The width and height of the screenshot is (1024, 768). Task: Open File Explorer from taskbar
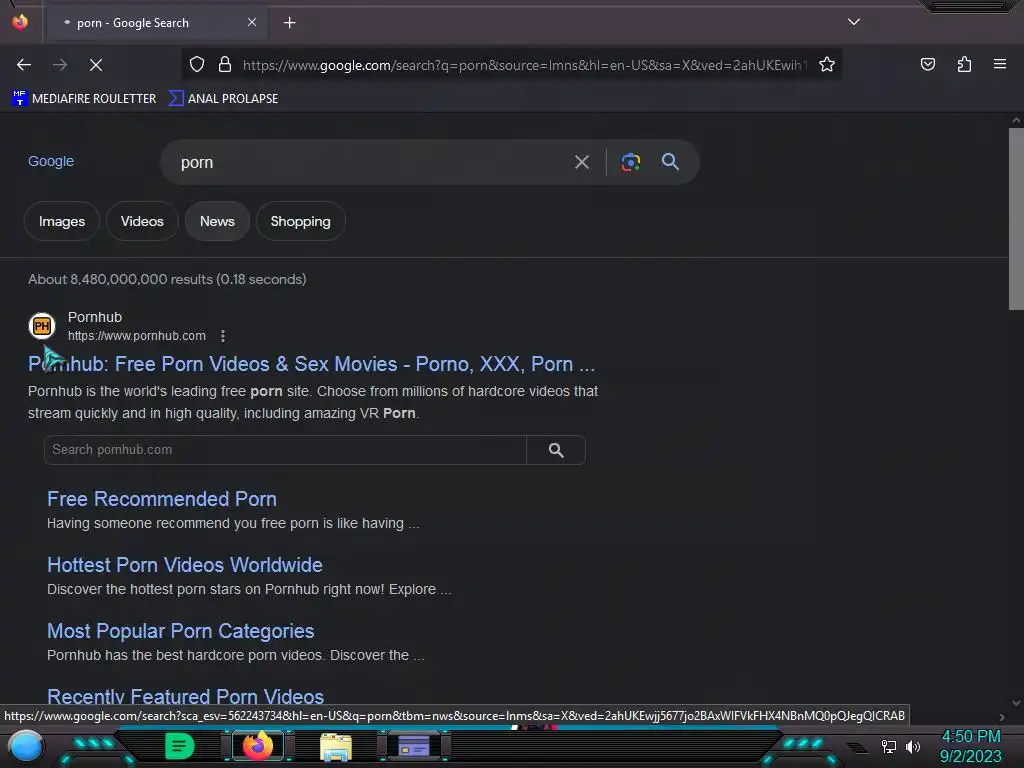(x=336, y=747)
